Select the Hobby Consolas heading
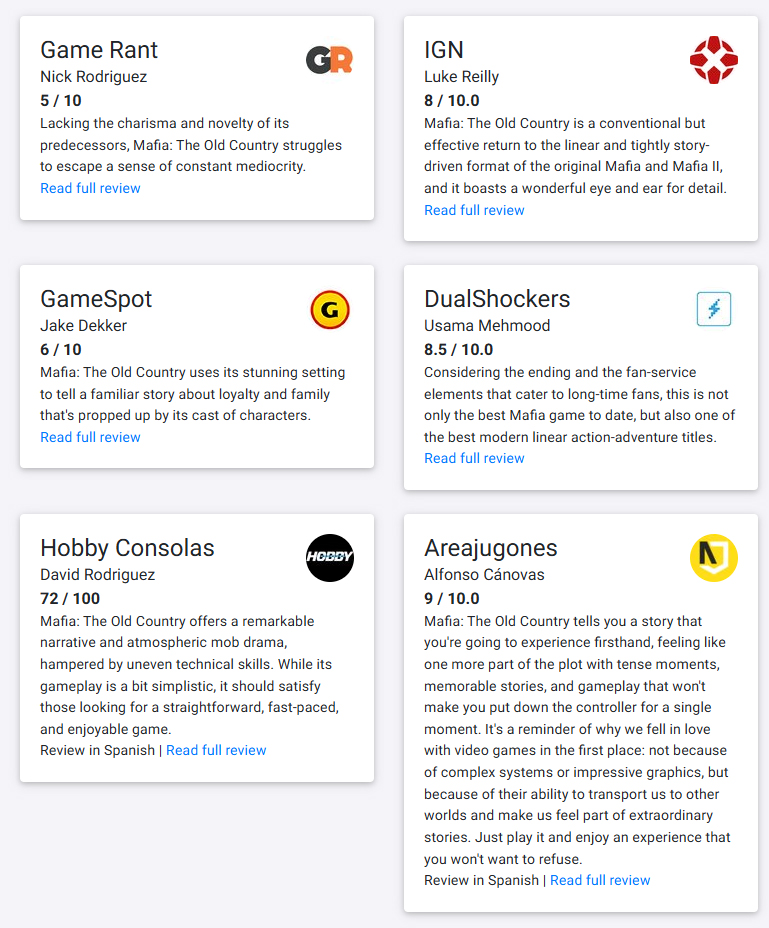 [127, 548]
